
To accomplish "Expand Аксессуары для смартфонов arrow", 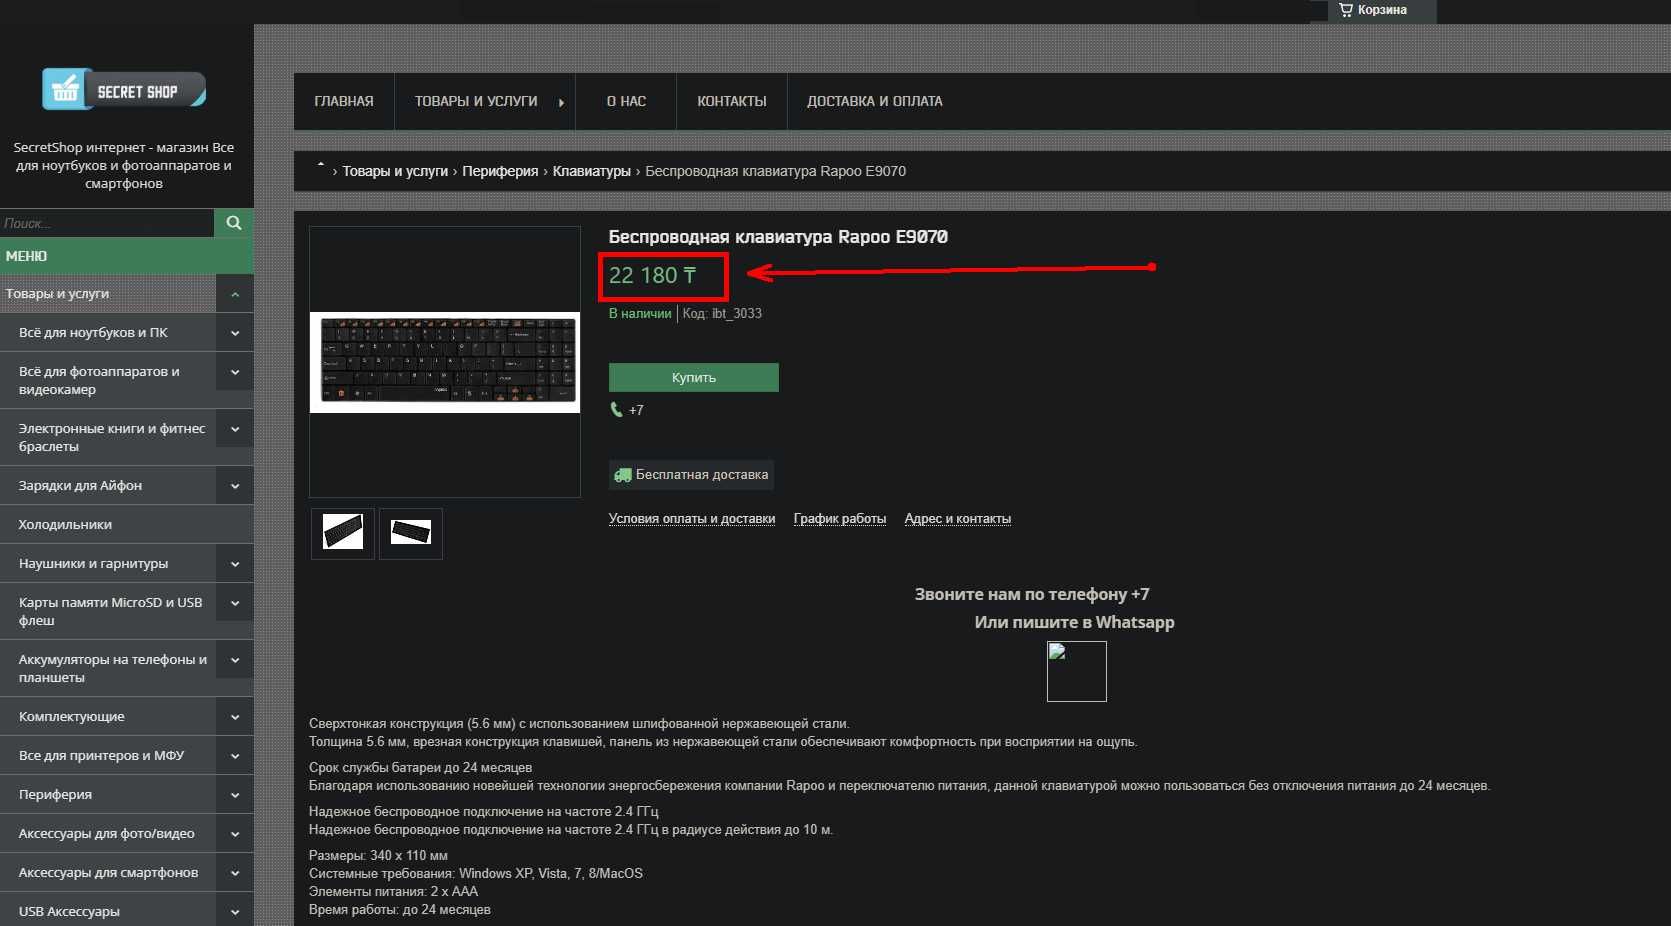I will point(235,873).
